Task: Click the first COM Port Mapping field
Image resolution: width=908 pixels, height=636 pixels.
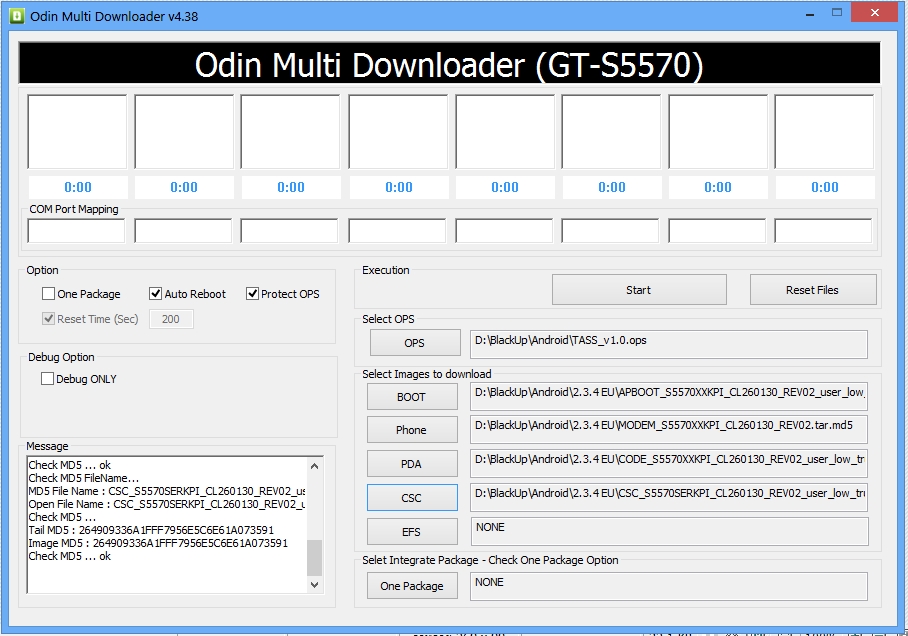Action: [x=76, y=231]
